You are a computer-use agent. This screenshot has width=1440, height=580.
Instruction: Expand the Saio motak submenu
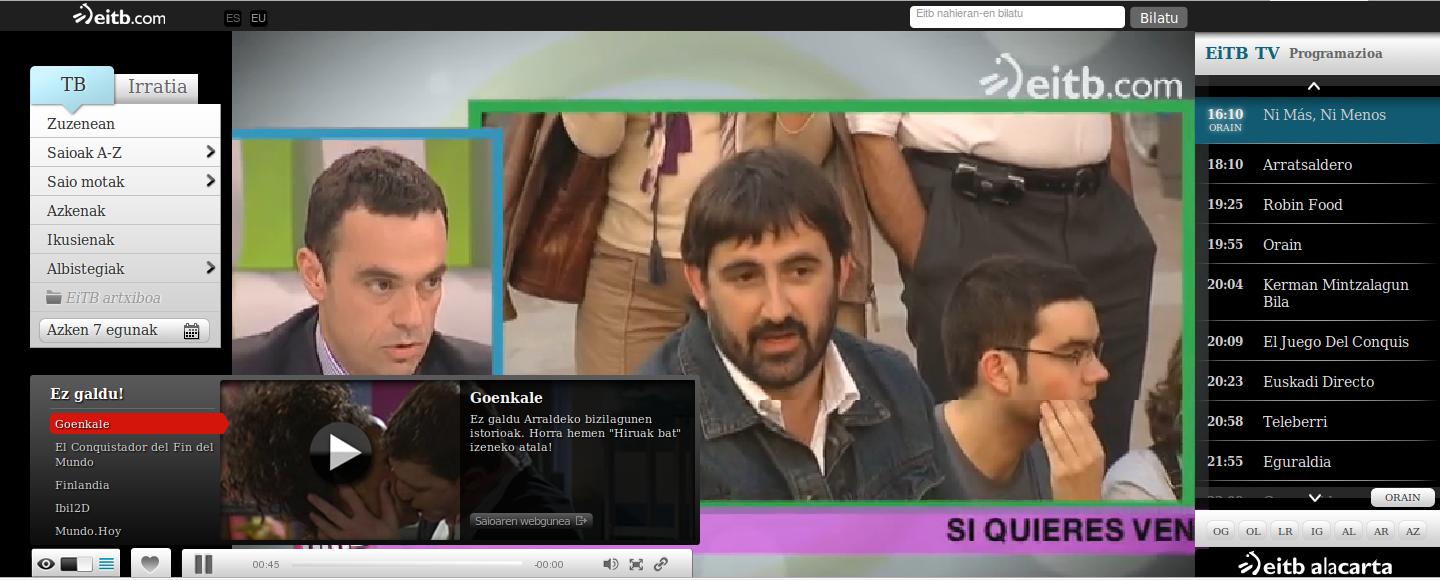210,181
